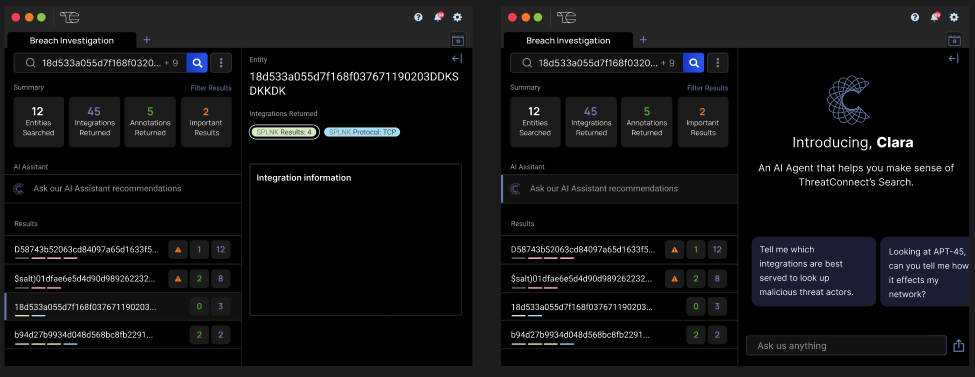This screenshot has width=975, height=377.
Task: Click Integration information panel heading
Action: (x=304, y=178)
